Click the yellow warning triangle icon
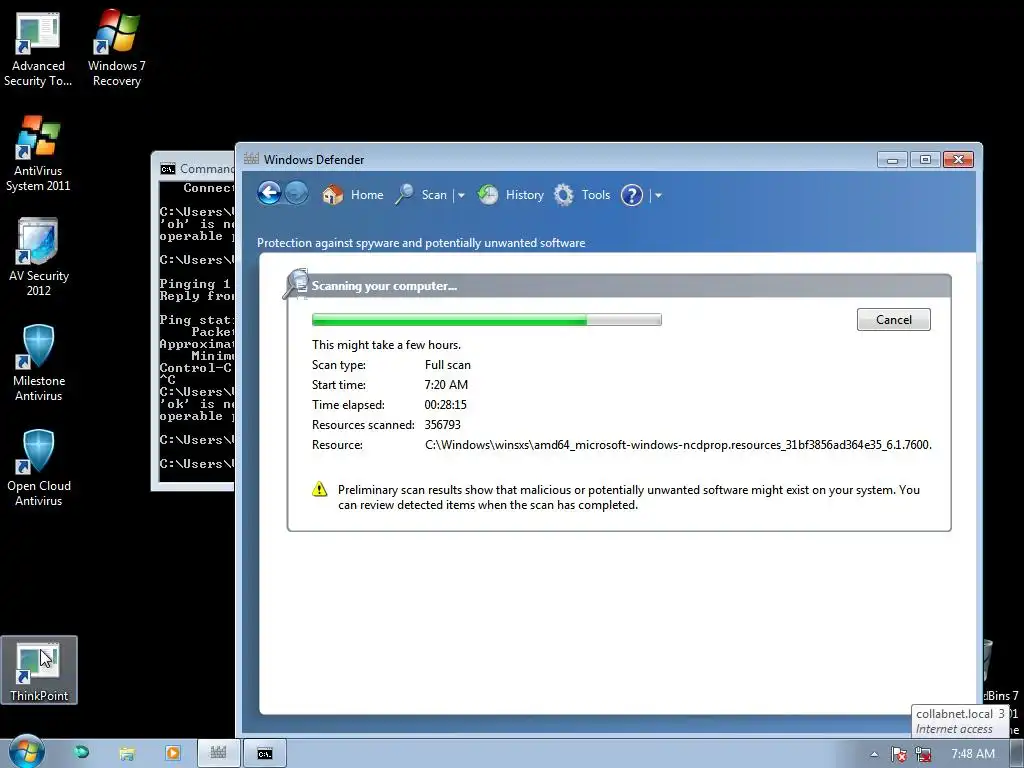 click(319, 489)
